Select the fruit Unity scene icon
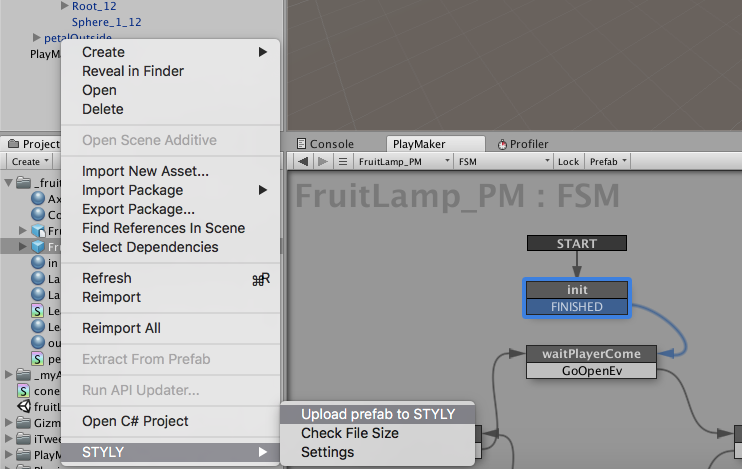Image resolution: width=742 pixels, height=469 pixels. pyautogui.click(x=24, y=407)
